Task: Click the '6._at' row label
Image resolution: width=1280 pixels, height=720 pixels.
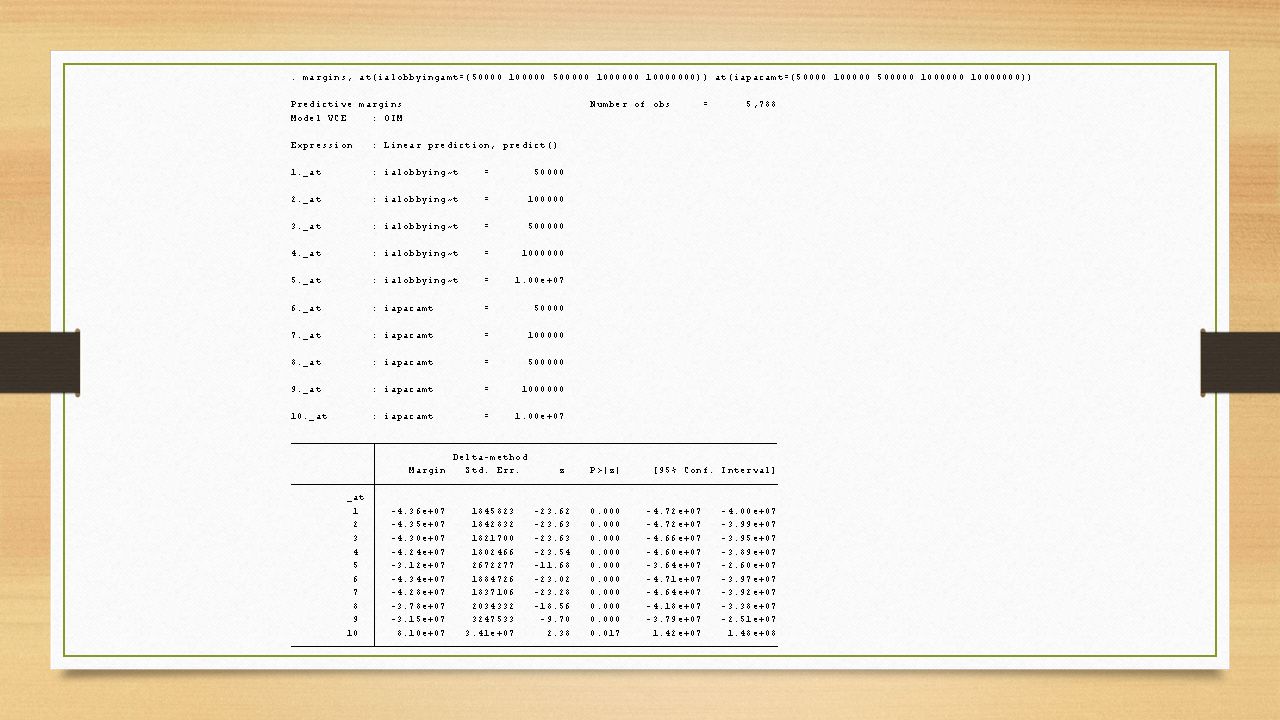Action: click(x=306, y=308)
